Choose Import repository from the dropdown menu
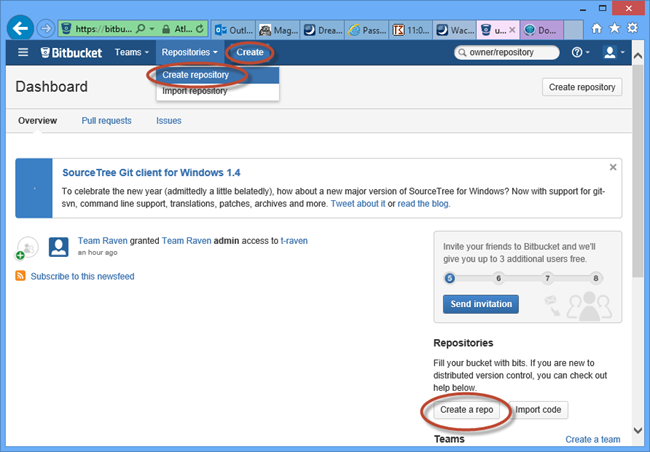This screenshot has height=452, width=650. pyautogui.click(x=195, y=91)
